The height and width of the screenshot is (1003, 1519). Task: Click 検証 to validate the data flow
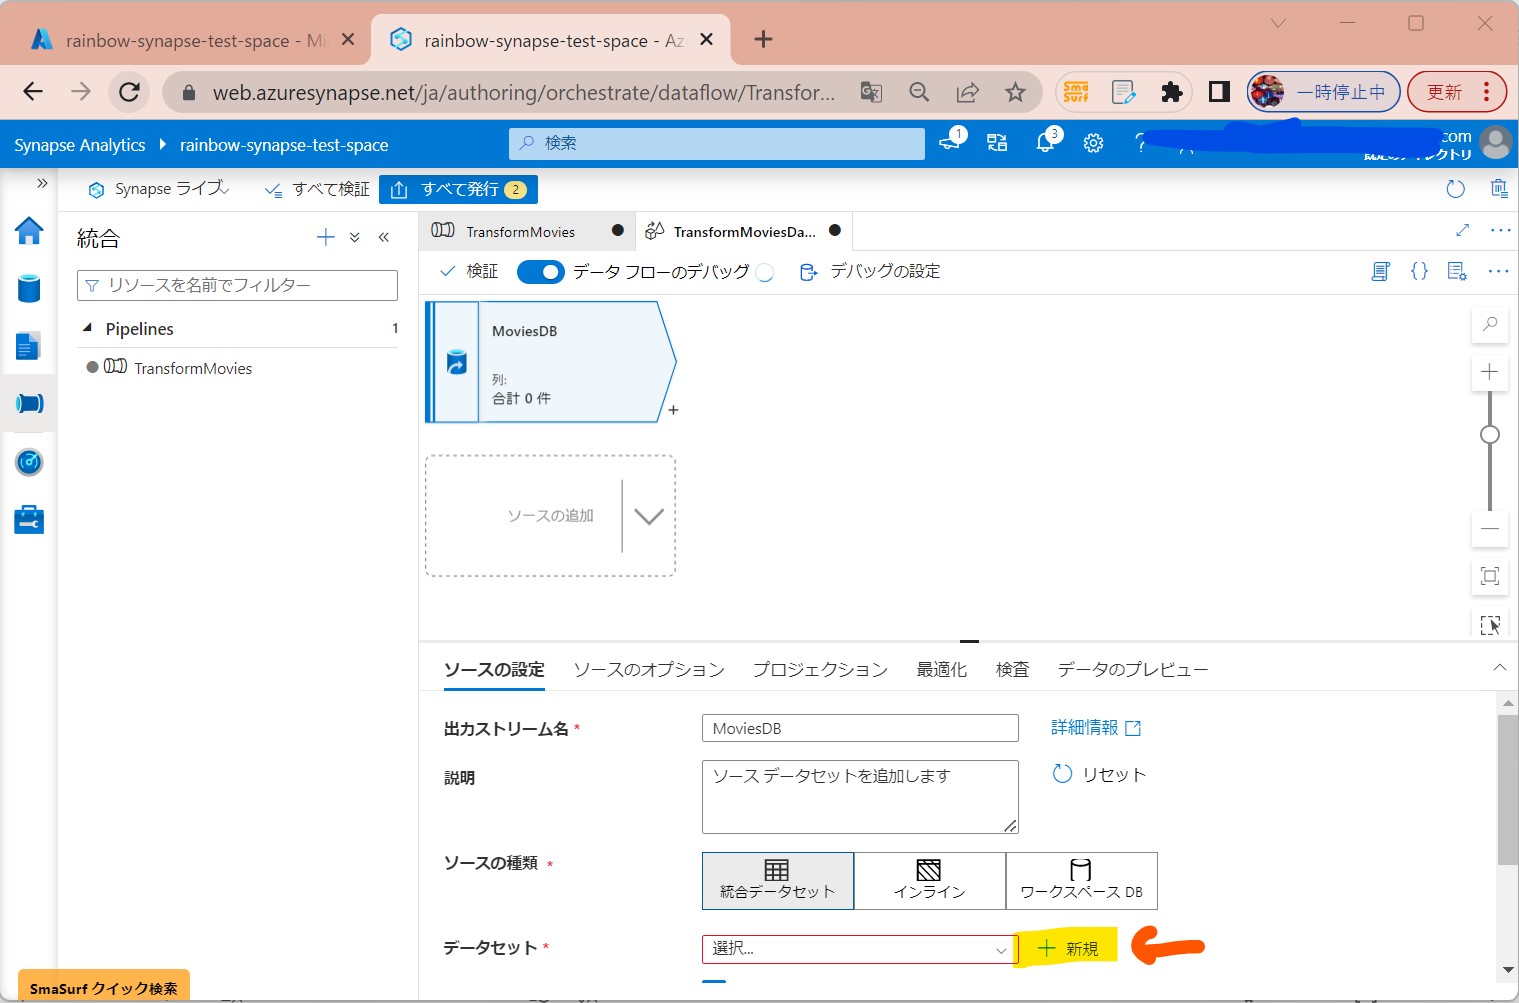pos(470,271)
